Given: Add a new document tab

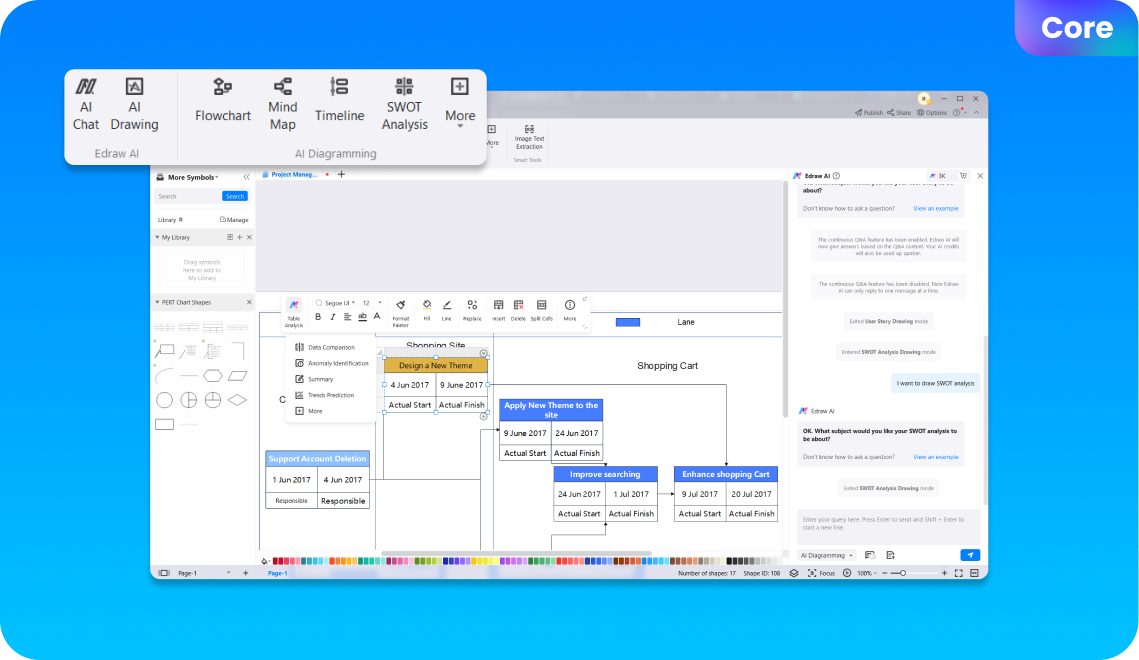Looking at the screenshot, I should coord(341,174).
